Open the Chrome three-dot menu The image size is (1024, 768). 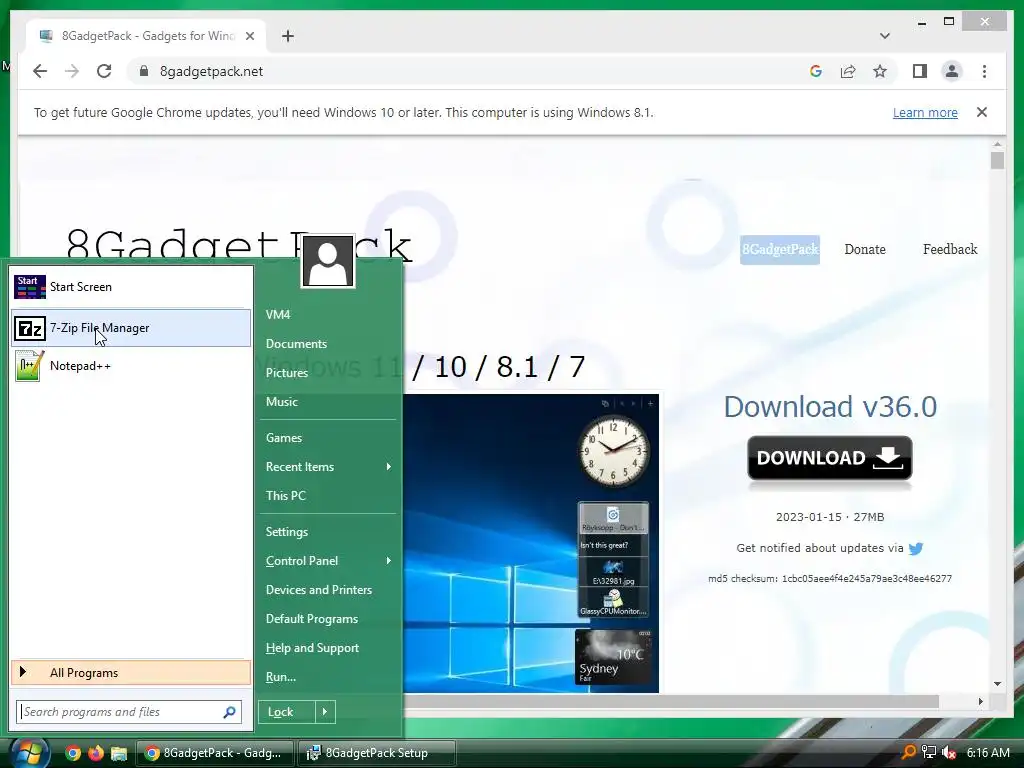[984, 71]
